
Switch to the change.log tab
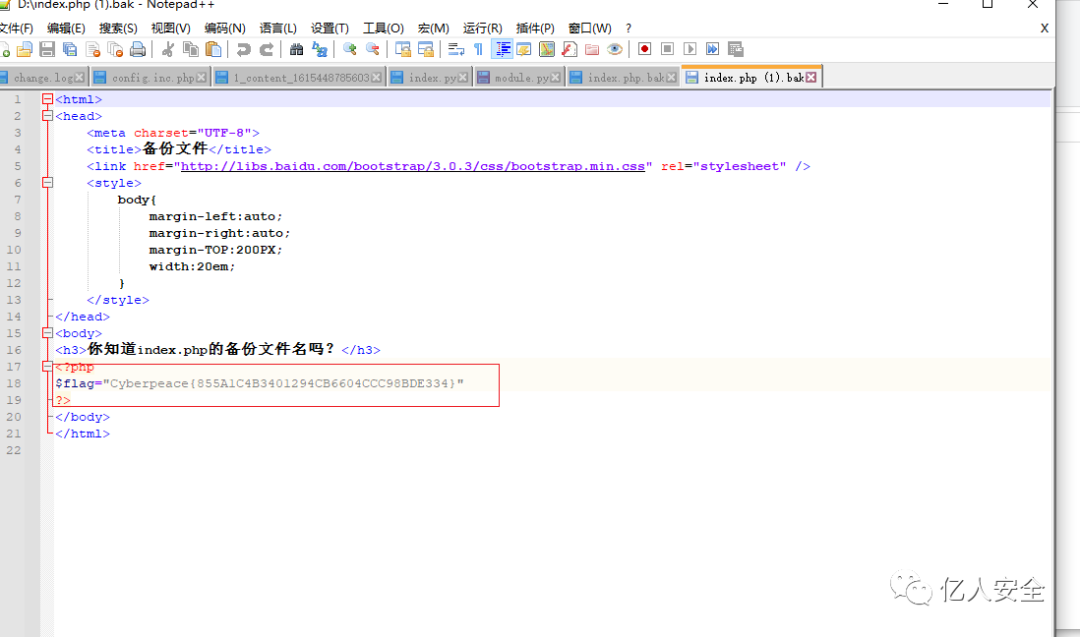(43, 77)
